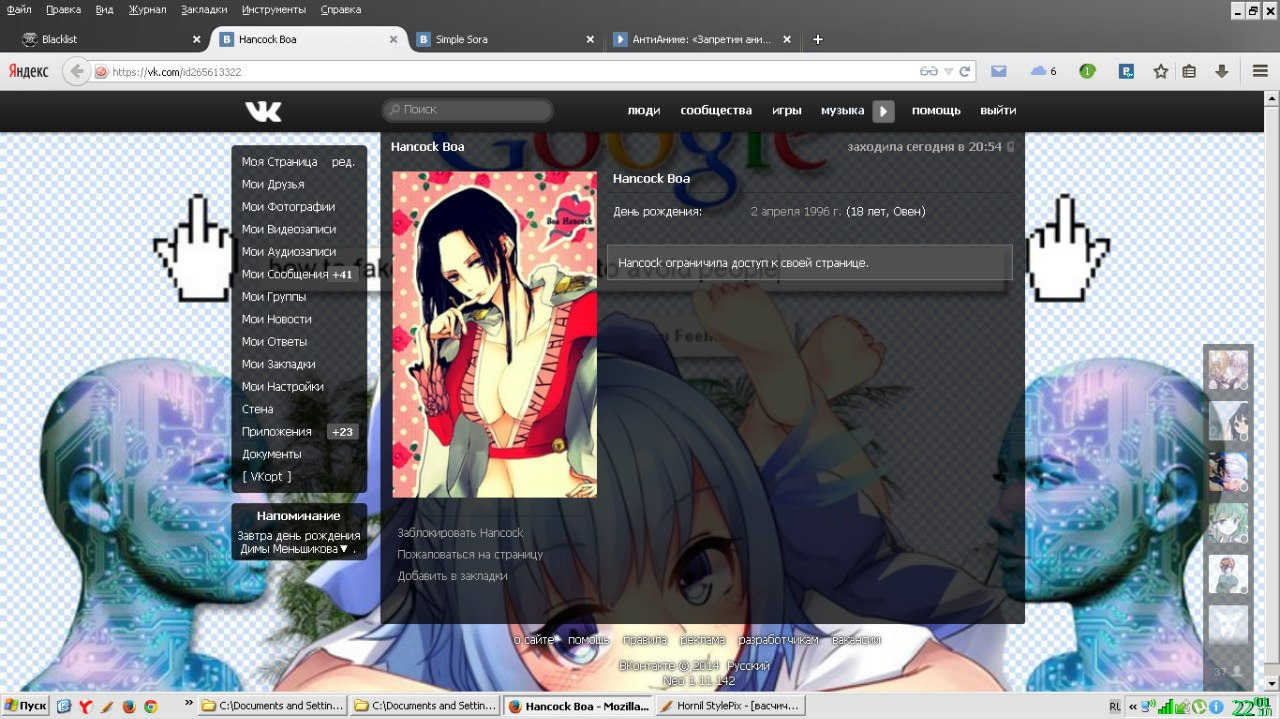Click the cloud weather icon showing 6
This screenshot has width=1280, height=719.
pos(1043,71)
